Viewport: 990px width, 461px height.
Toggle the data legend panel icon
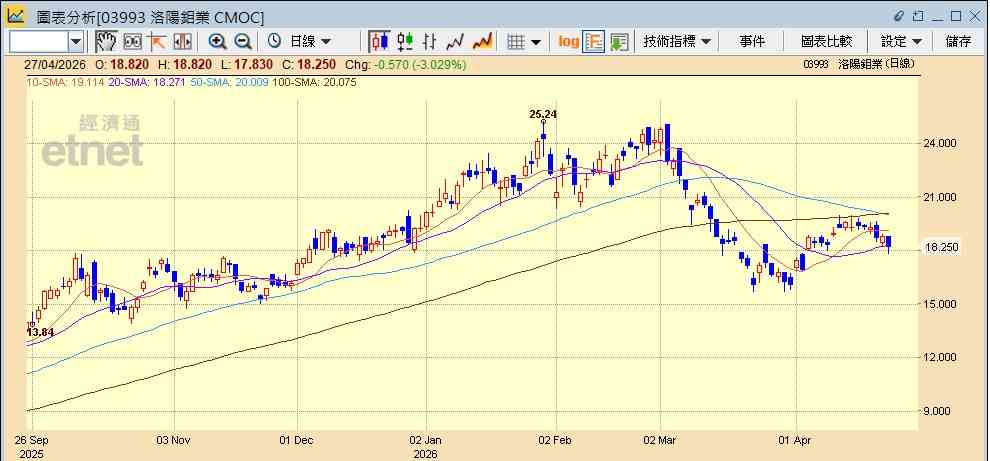pyautogui.click(x=593, y=42)
